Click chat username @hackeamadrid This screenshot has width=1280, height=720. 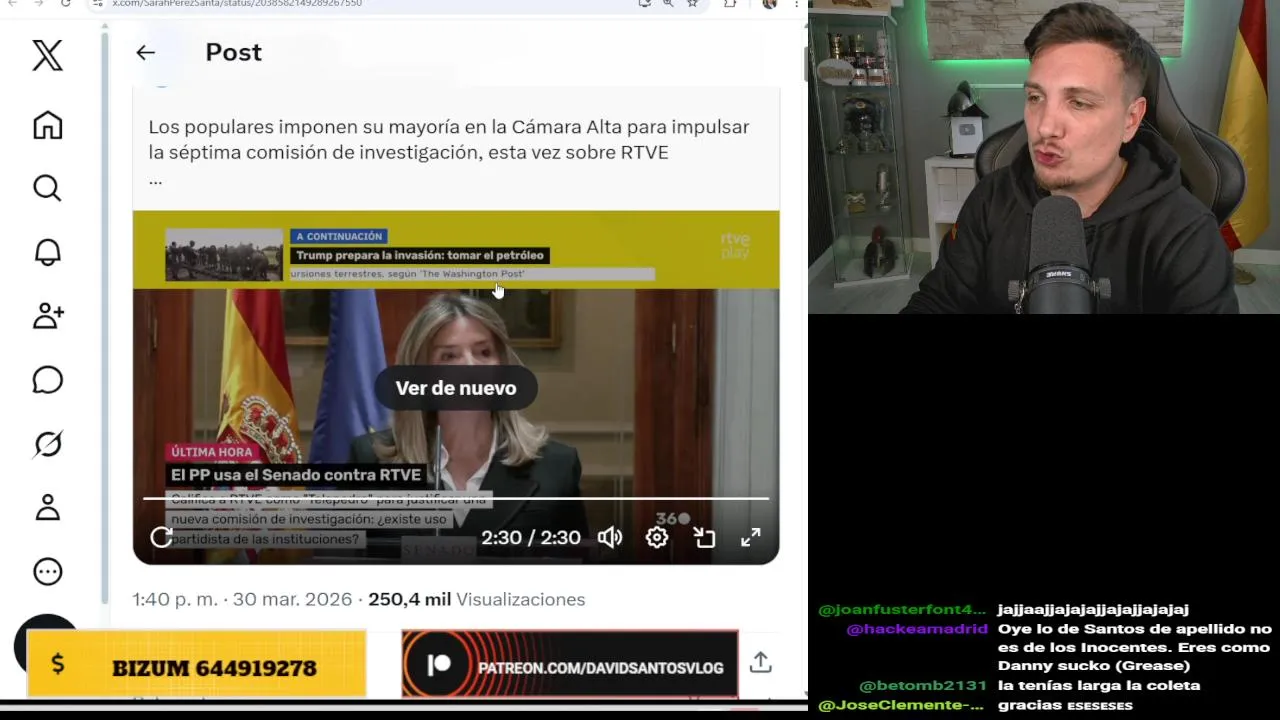point(917,629)
